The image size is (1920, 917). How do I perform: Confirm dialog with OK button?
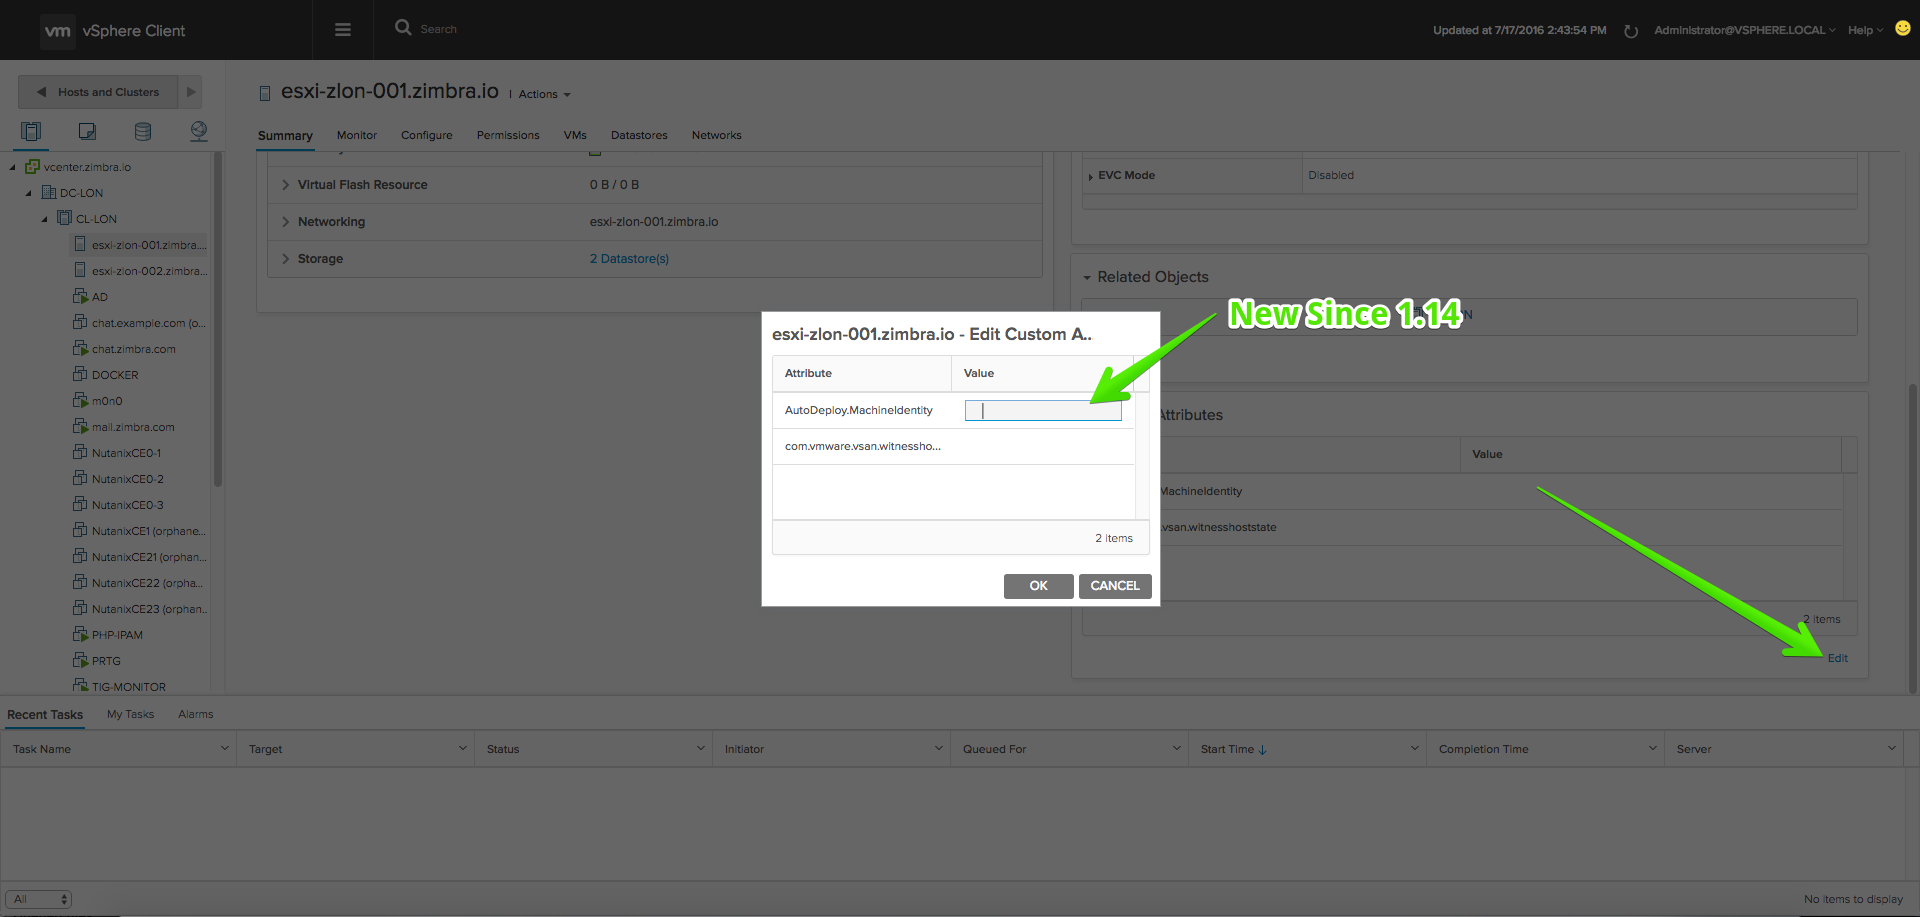coord(1039,586)
